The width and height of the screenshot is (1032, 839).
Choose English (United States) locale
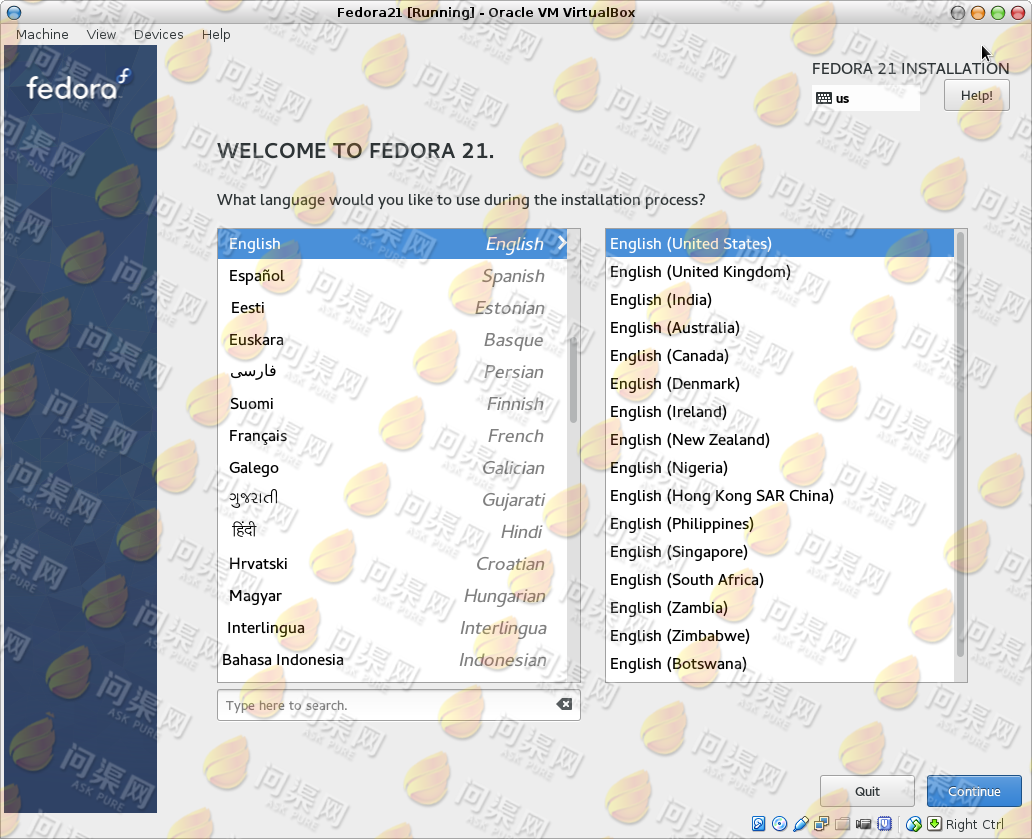(x=780, y=243)
